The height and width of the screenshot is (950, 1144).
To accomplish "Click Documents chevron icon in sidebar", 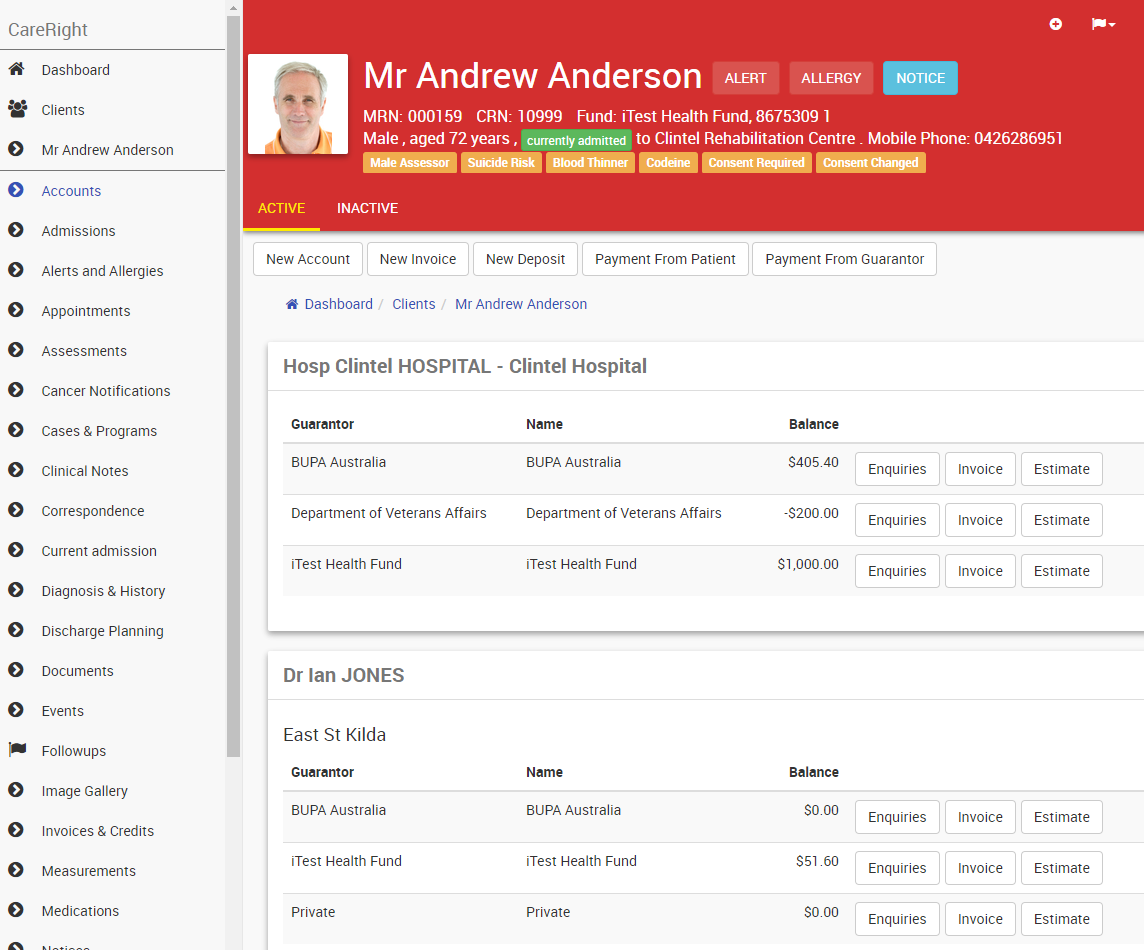I will coord(16,670).
